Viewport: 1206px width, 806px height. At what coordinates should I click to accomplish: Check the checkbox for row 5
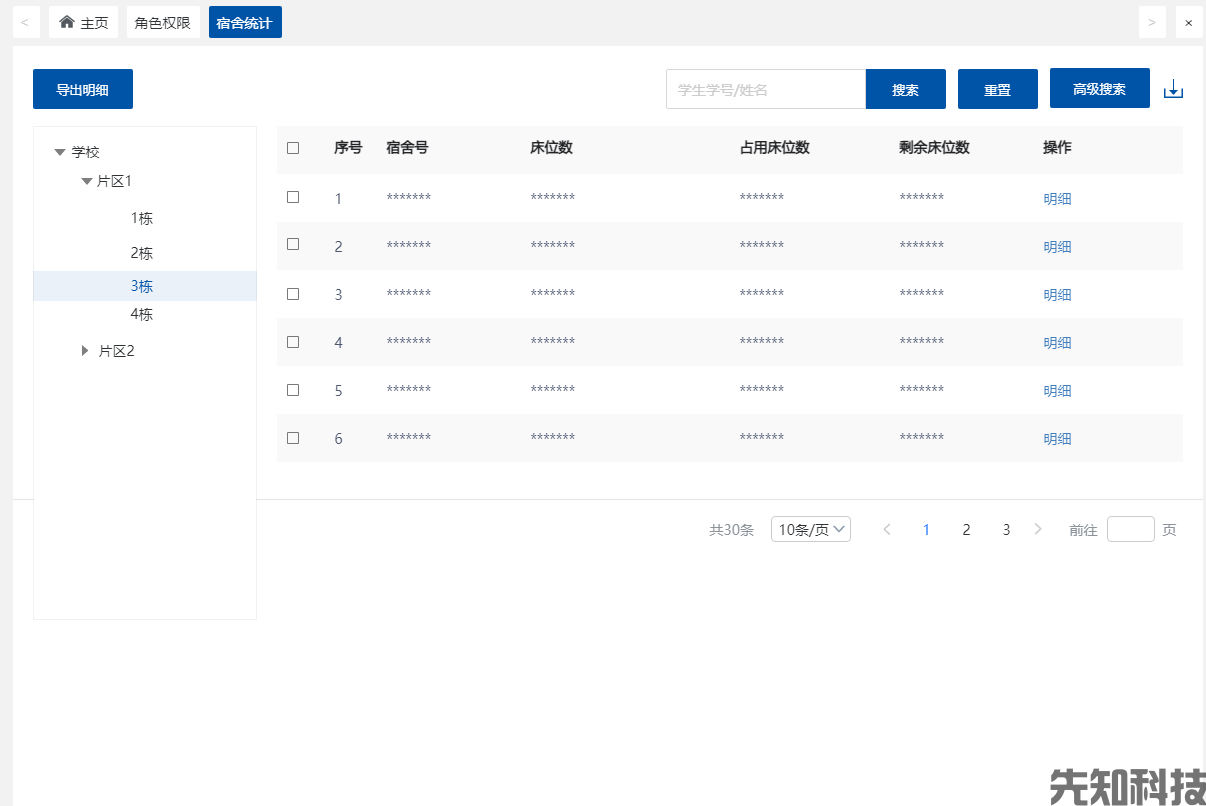tap(293, 390)
